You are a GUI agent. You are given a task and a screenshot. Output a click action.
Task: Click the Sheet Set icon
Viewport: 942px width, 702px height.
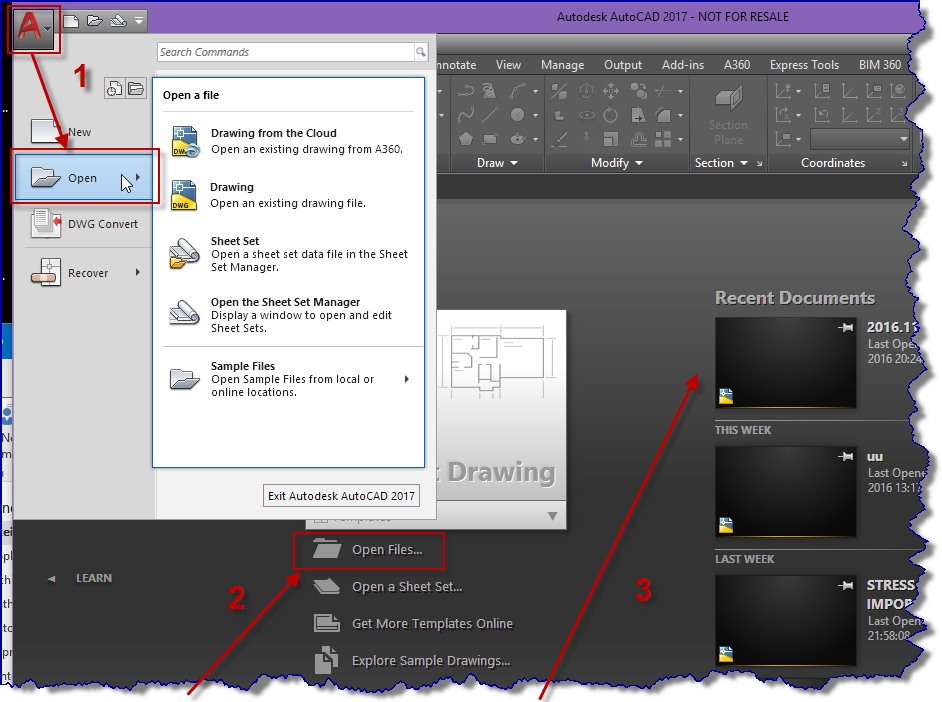[x=185, y=253]
